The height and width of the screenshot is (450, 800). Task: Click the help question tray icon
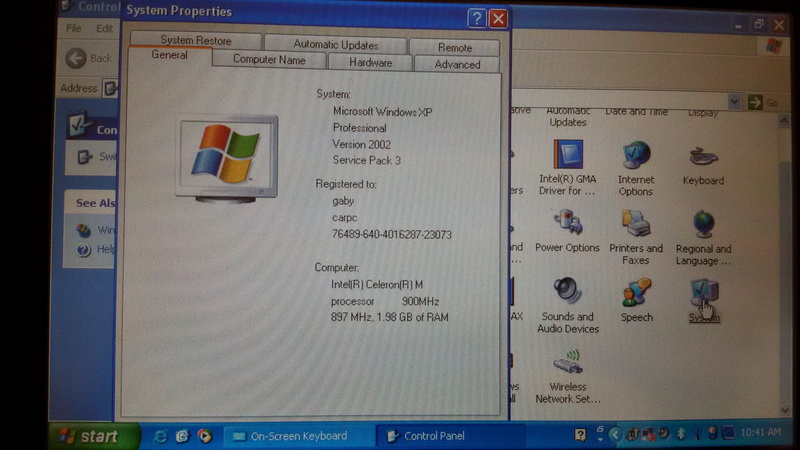click(580, 435)
